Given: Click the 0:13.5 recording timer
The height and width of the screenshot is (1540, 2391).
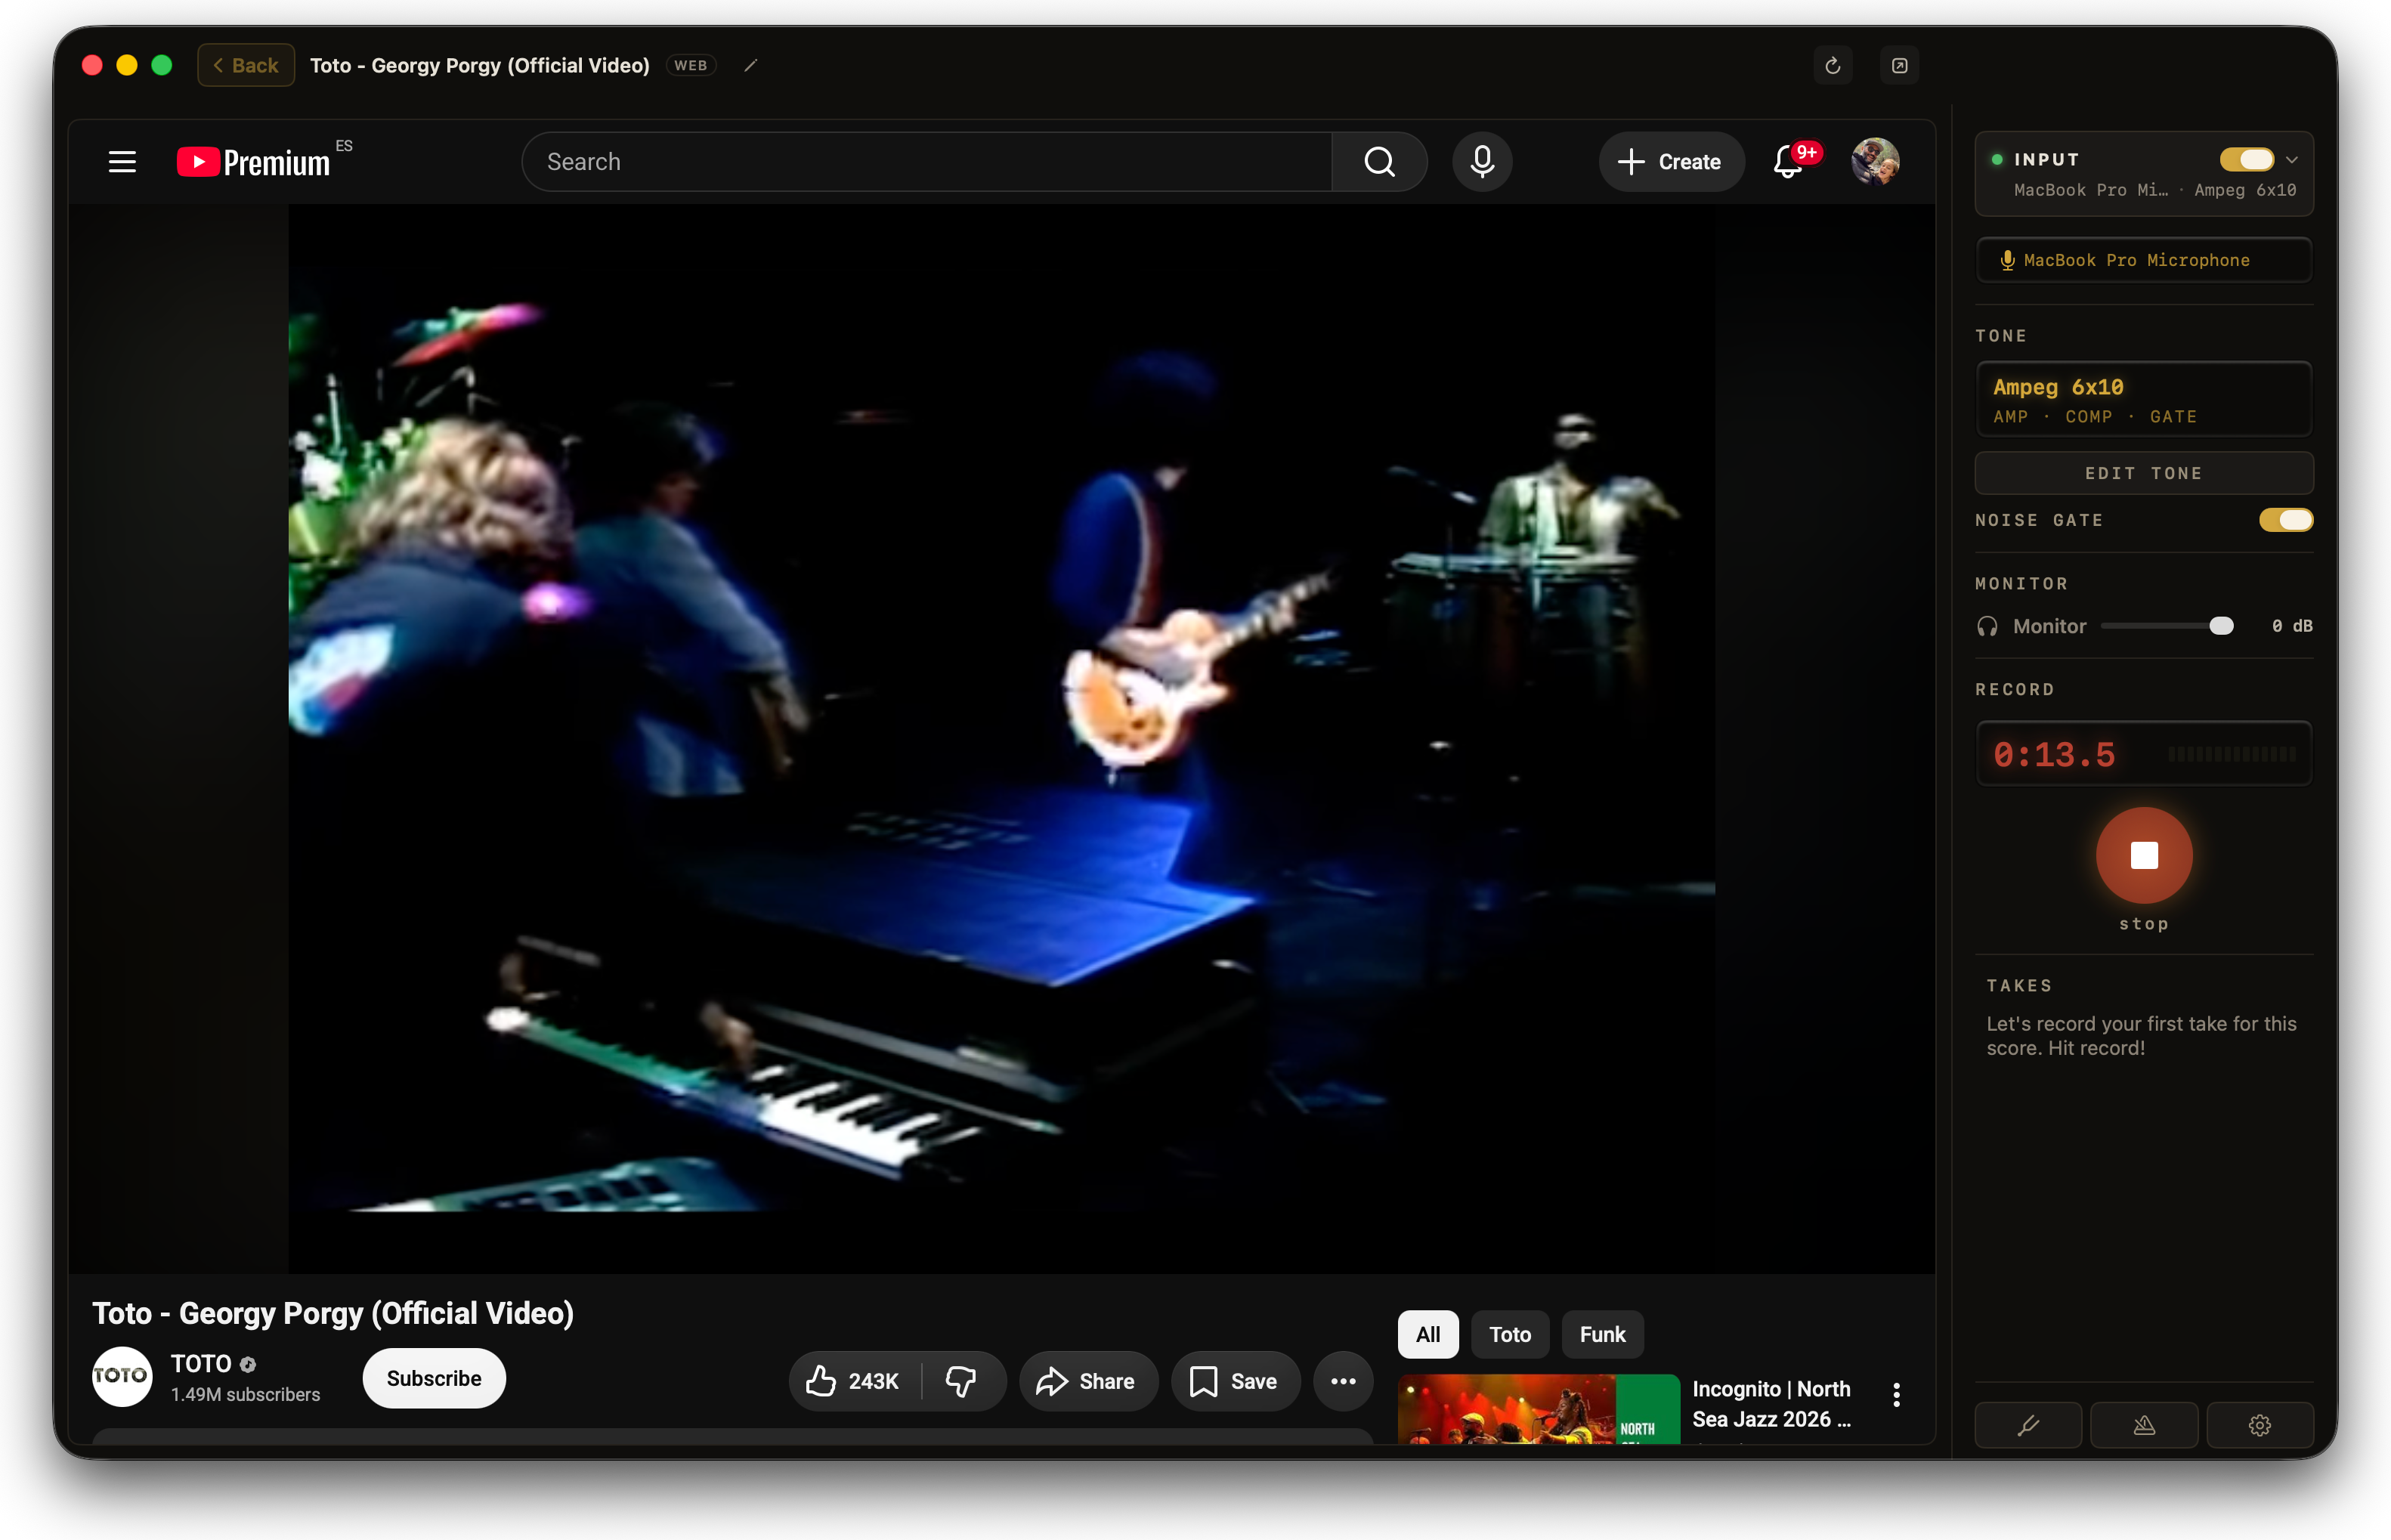Looking at the screenshot, I should [2054, 754].
